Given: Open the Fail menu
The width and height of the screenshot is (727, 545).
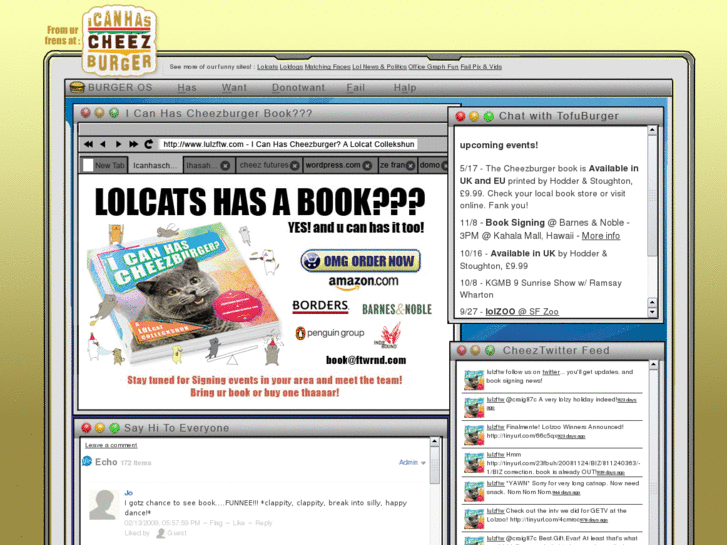Looking at the screenshot, I should coord(356,88).
